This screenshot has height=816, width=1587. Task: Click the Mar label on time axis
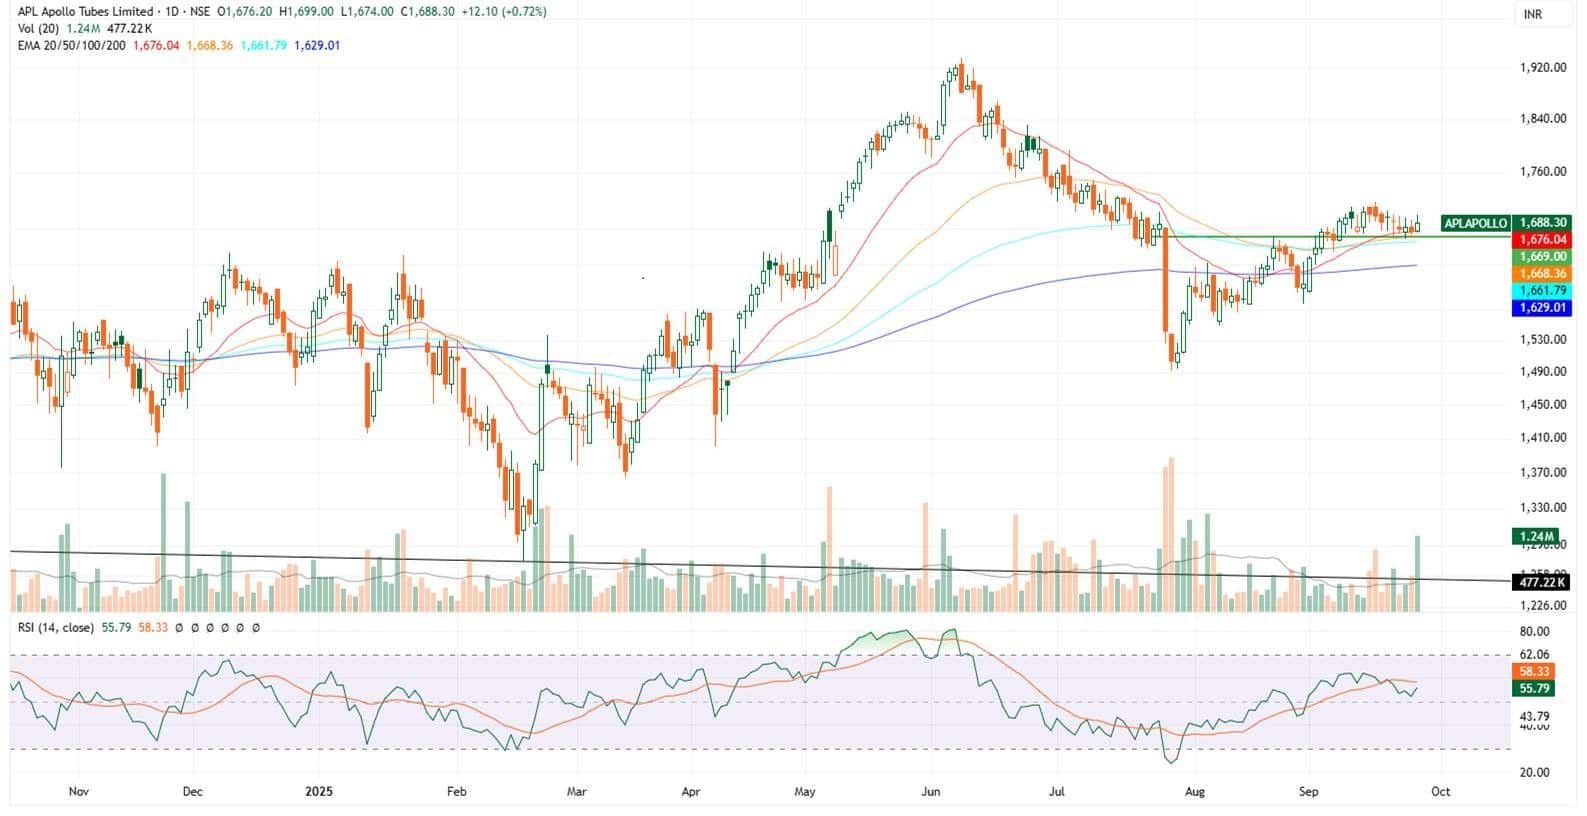(576, 792)
